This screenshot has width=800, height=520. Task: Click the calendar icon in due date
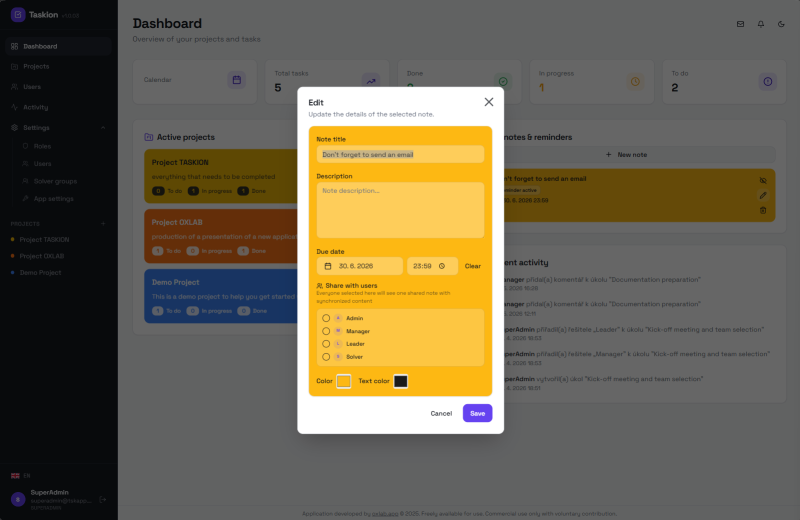(x=328, y=266)
